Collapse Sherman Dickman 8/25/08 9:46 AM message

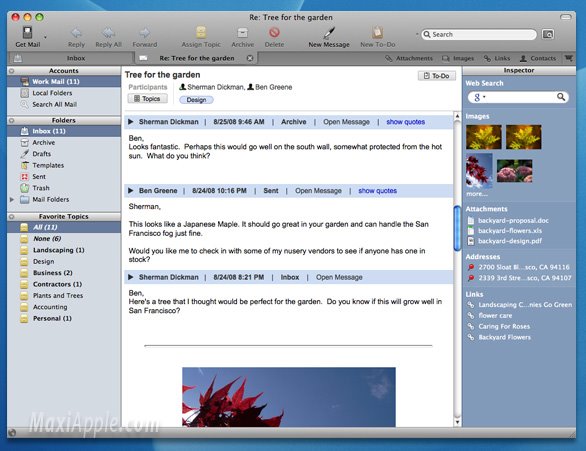click(130, 122)
